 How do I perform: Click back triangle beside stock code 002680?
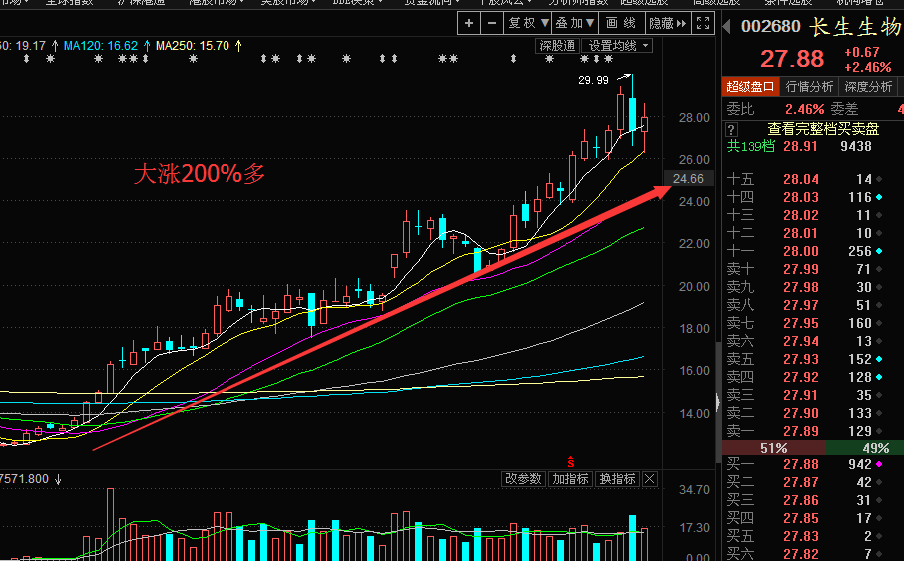point(727,26)
